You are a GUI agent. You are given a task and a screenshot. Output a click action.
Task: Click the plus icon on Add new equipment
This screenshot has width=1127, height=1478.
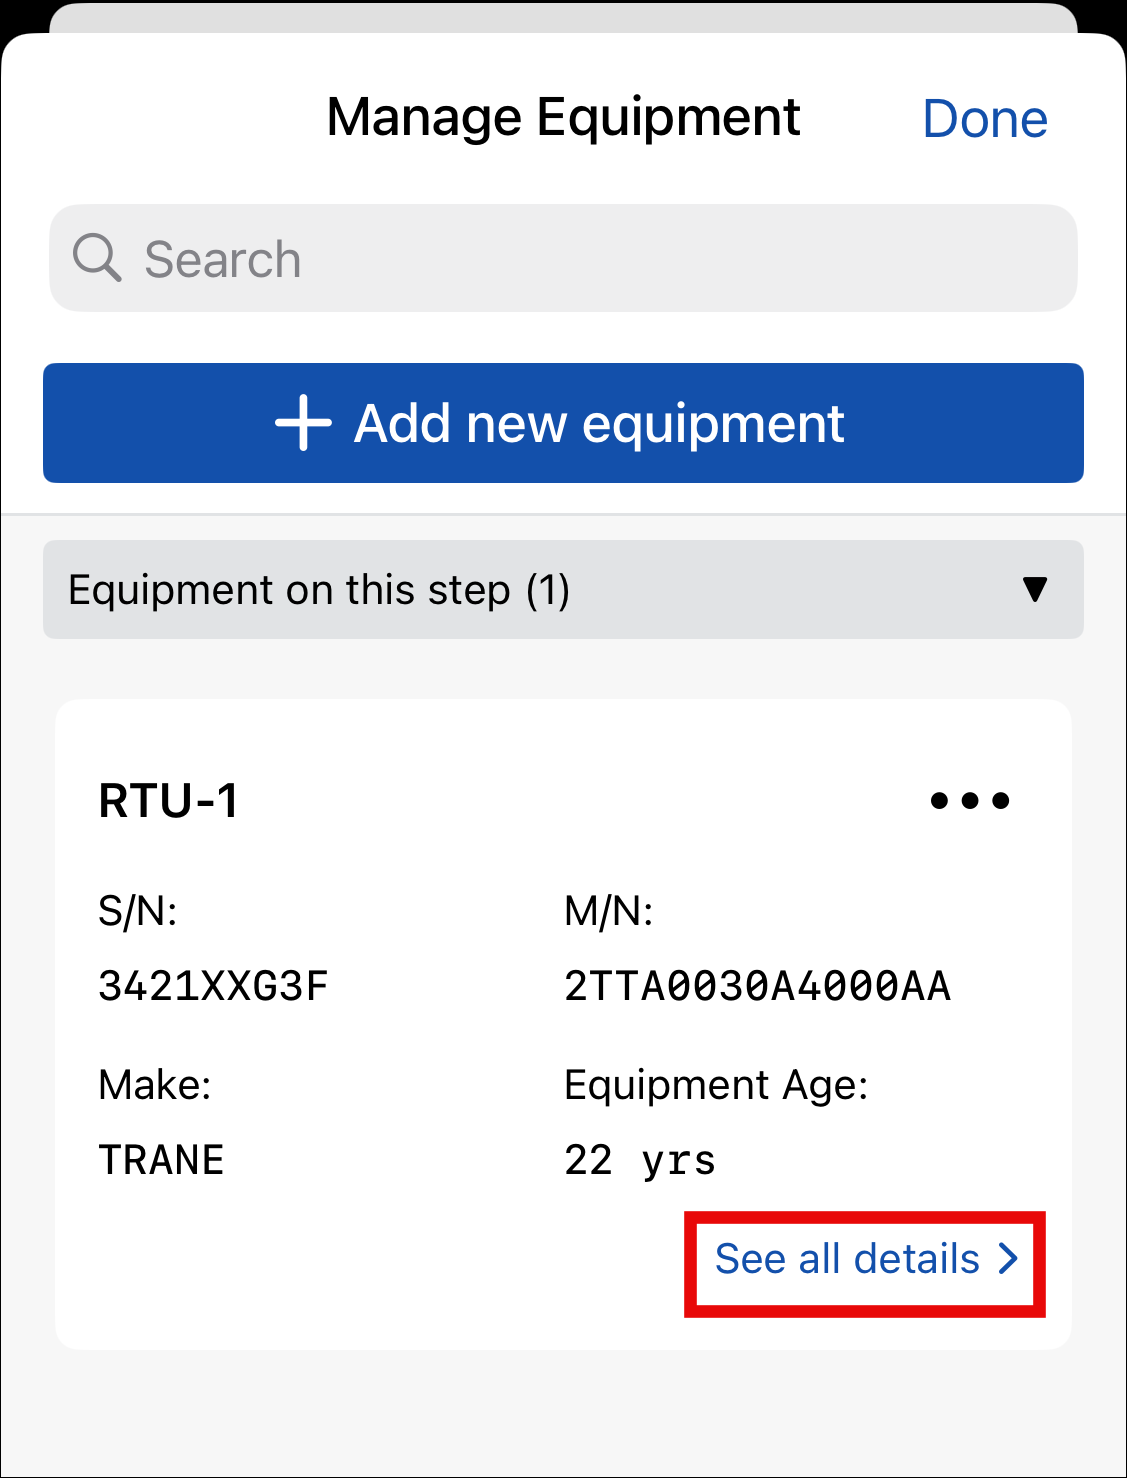(303, 423)
